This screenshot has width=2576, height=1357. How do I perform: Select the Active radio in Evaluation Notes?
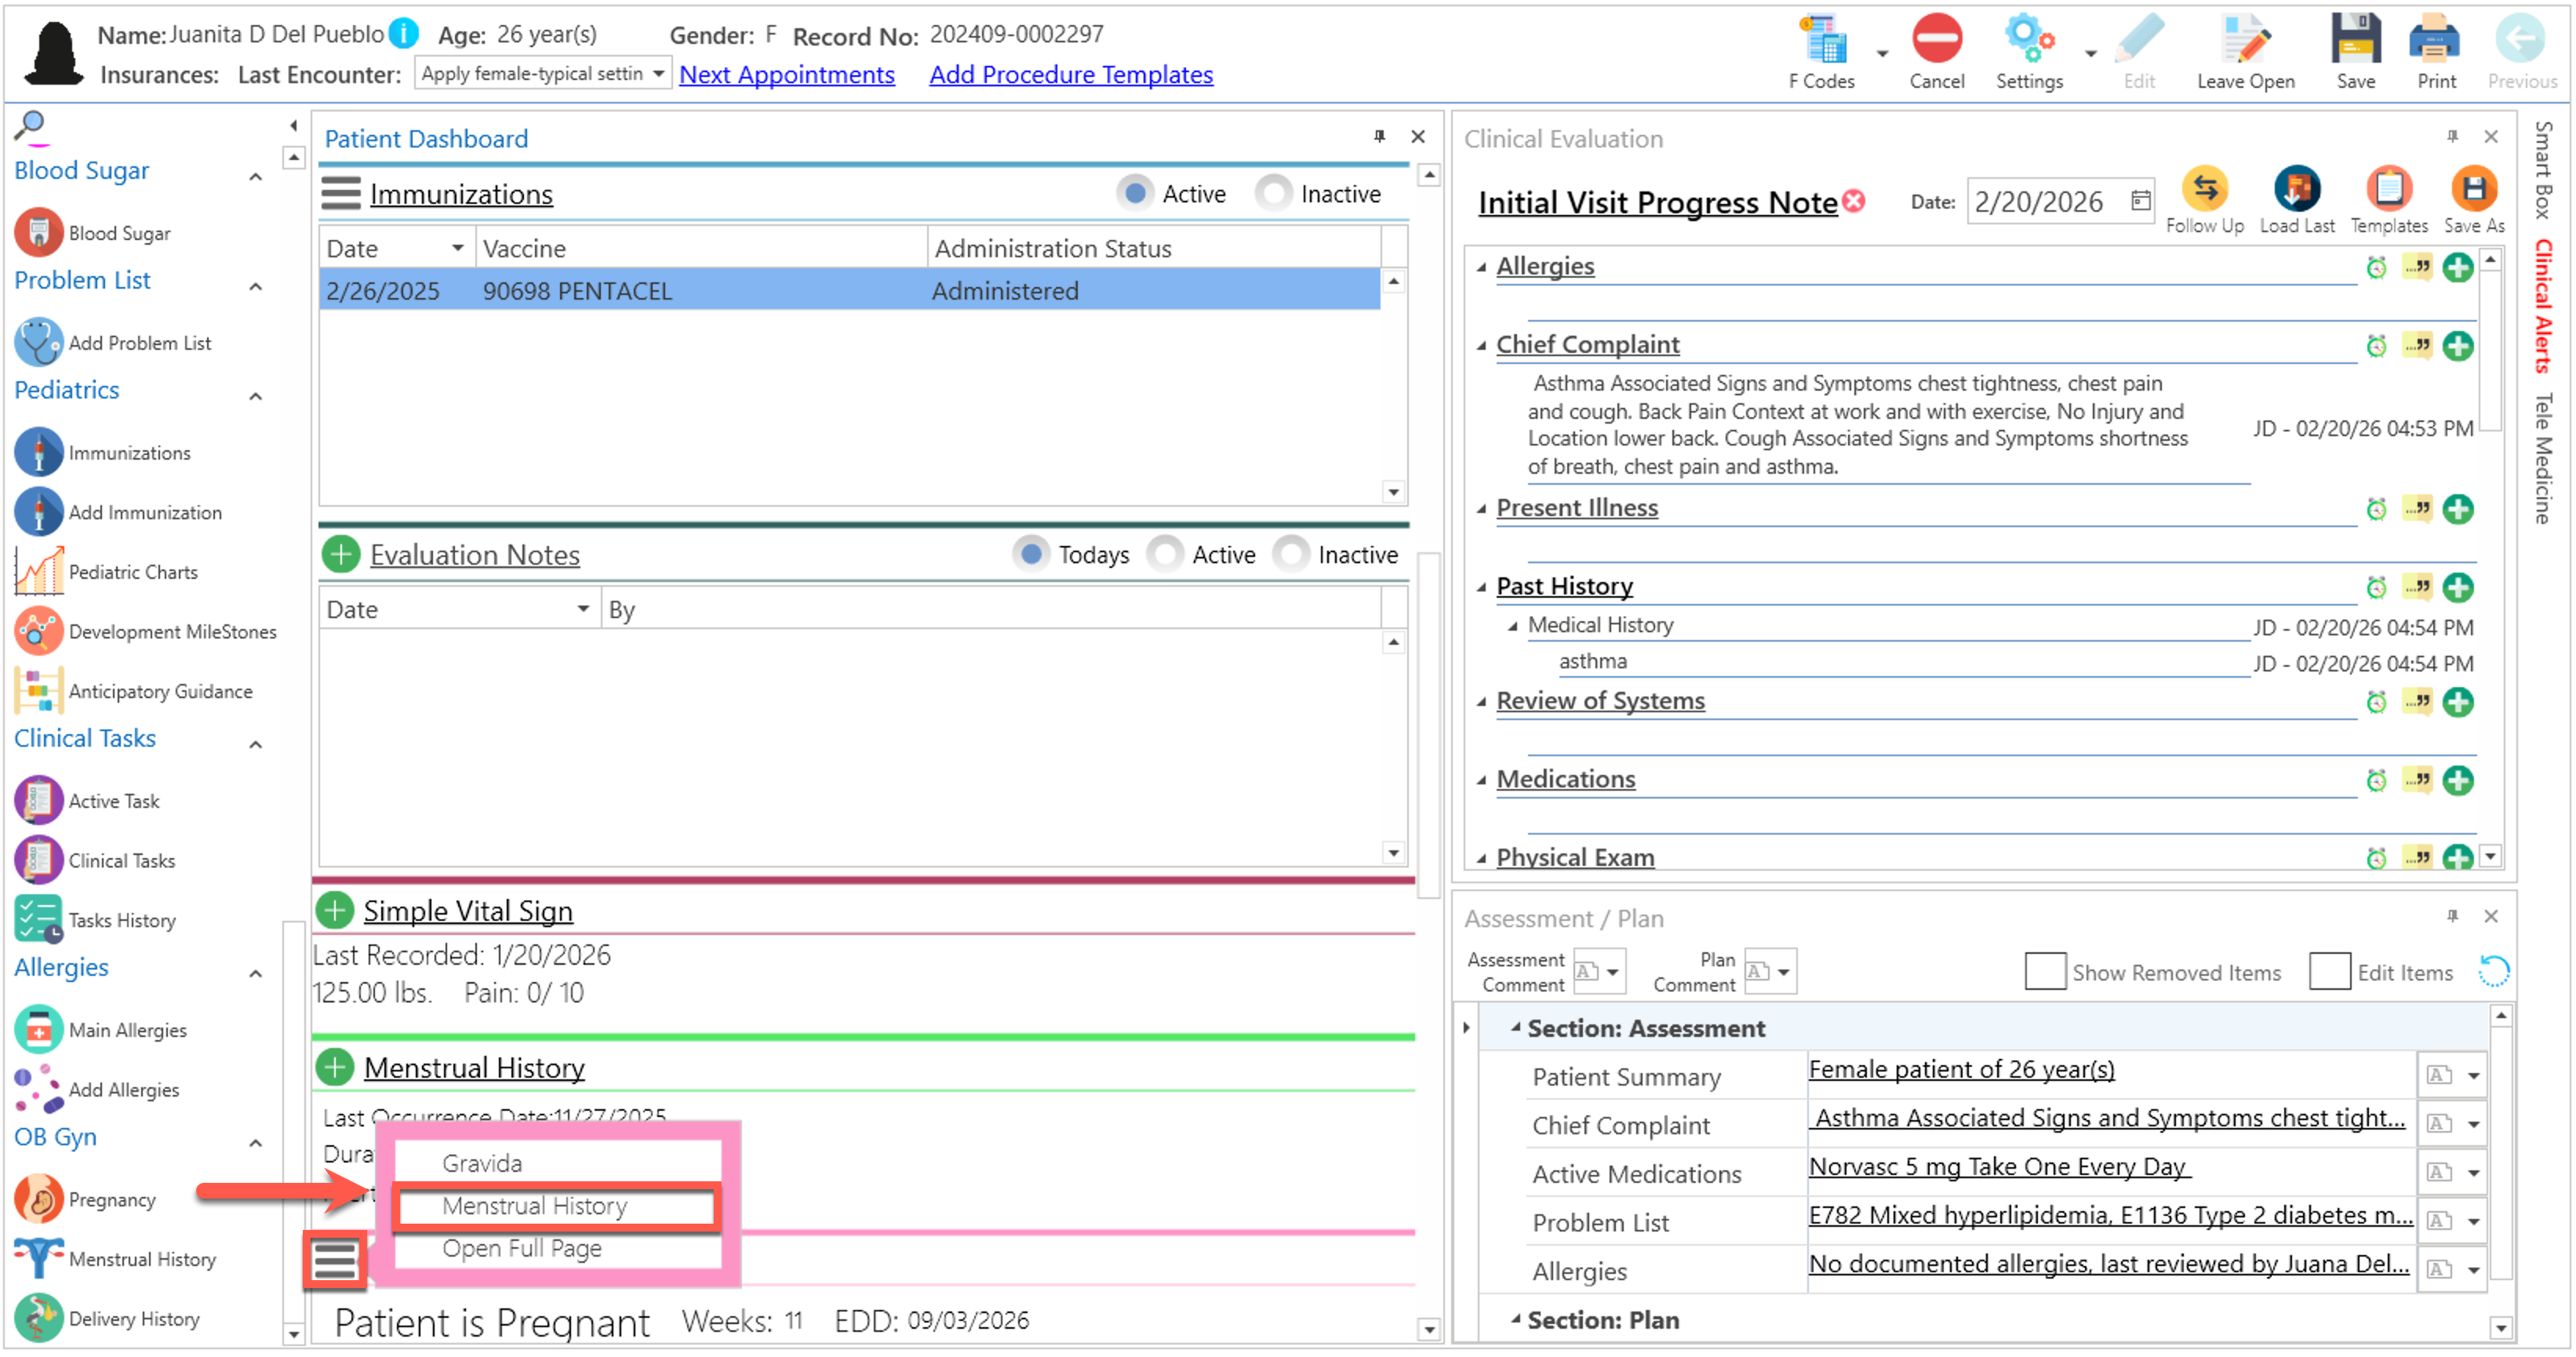1165,555
